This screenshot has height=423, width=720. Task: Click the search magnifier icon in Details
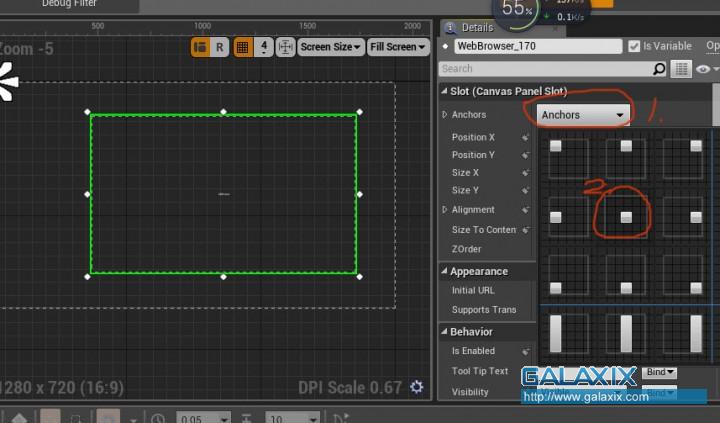[x=659, y=69]
